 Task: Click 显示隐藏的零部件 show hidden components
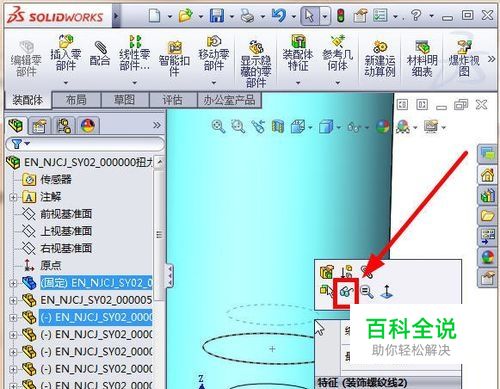pyautogui.click(x=256, y=64)
